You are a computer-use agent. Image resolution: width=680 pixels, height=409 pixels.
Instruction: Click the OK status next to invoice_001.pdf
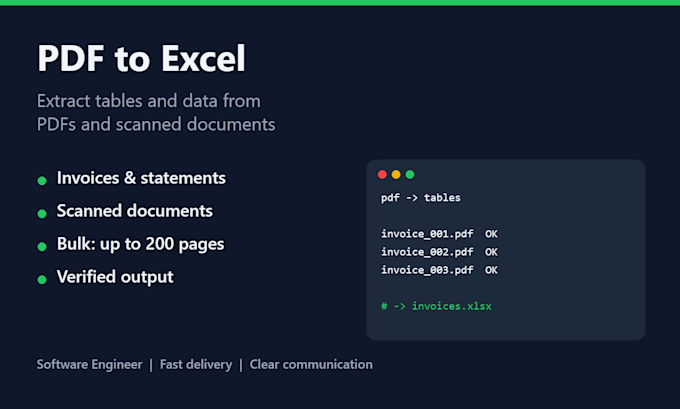click(x=491, y=234)
